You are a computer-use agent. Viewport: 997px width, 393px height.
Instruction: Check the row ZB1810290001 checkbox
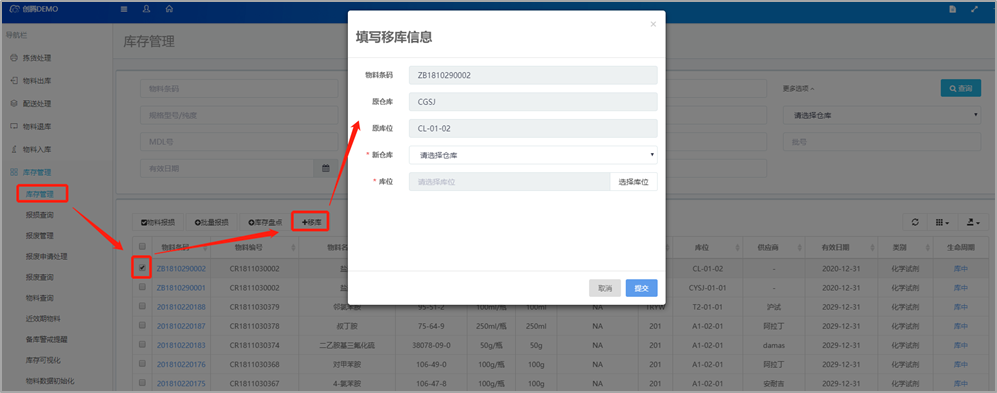142,287
